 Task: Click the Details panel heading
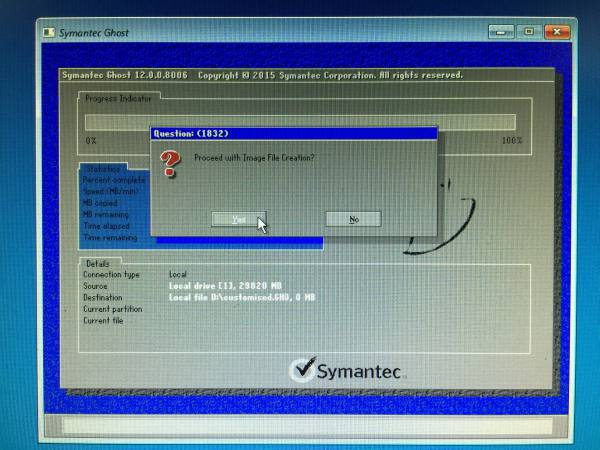(x=98, y=263)
